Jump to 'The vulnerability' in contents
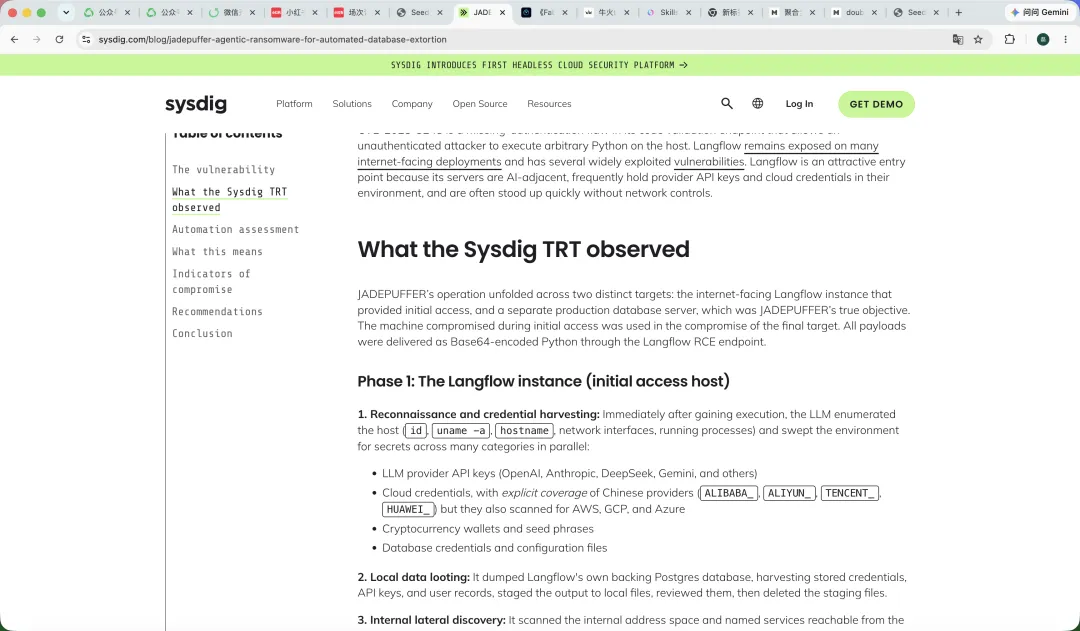 223,169
